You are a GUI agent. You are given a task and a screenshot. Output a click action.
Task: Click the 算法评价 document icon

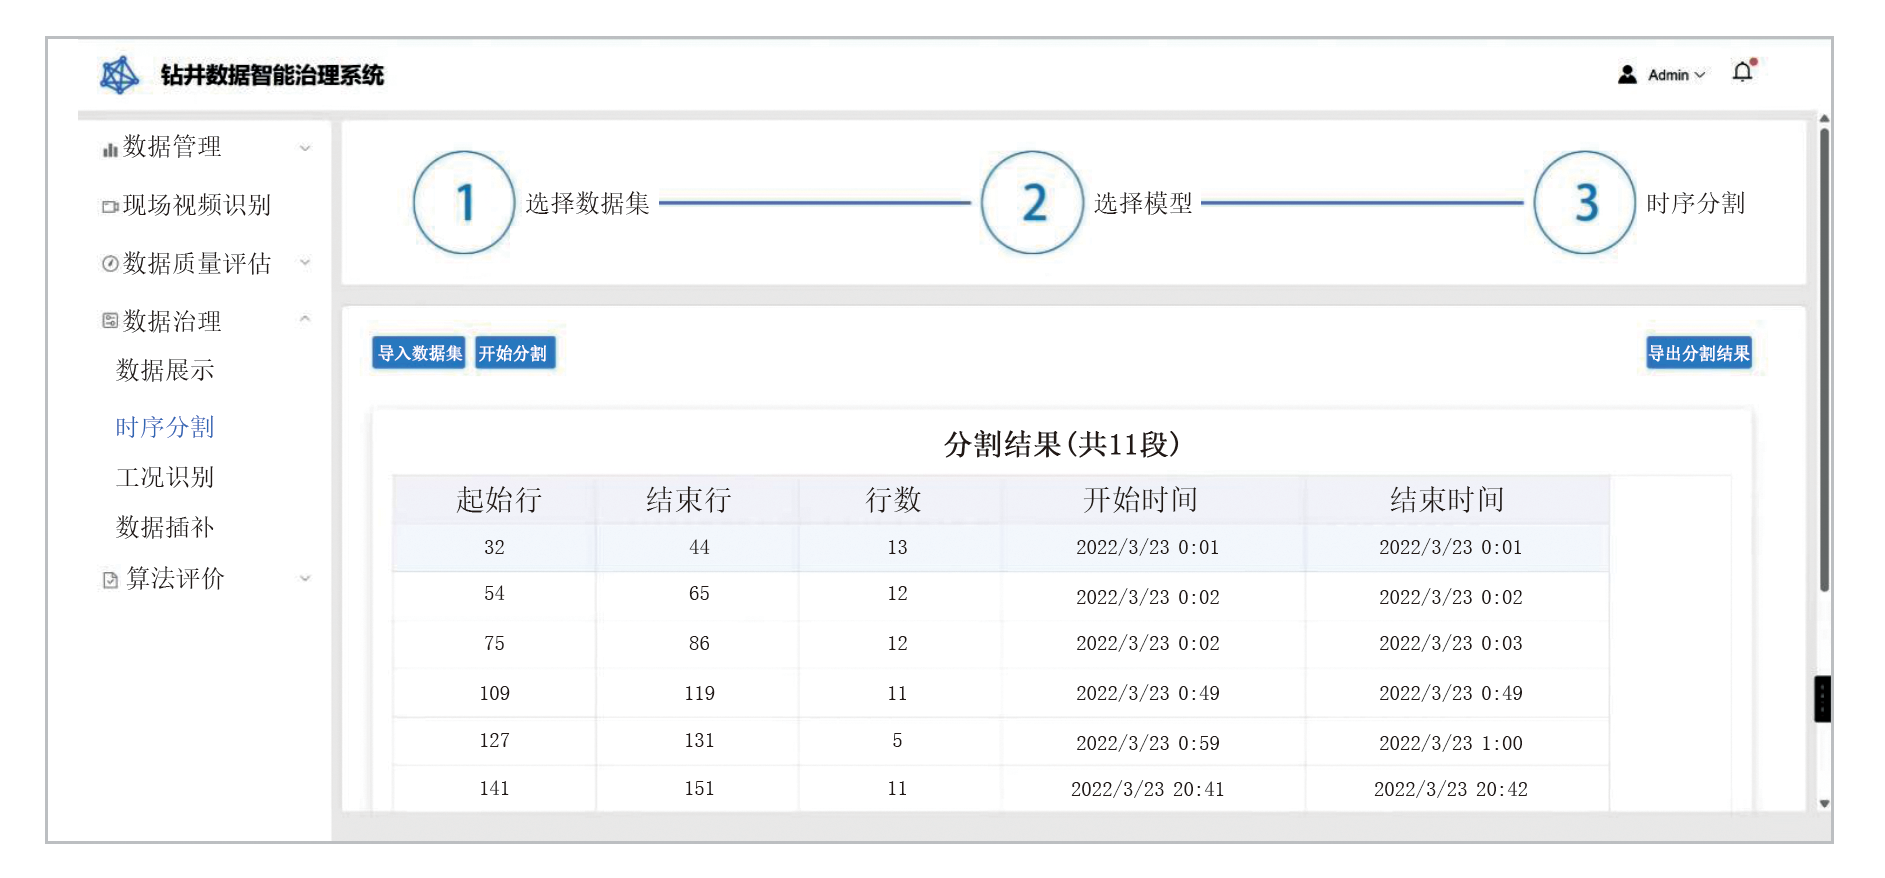tap(110, 580)
